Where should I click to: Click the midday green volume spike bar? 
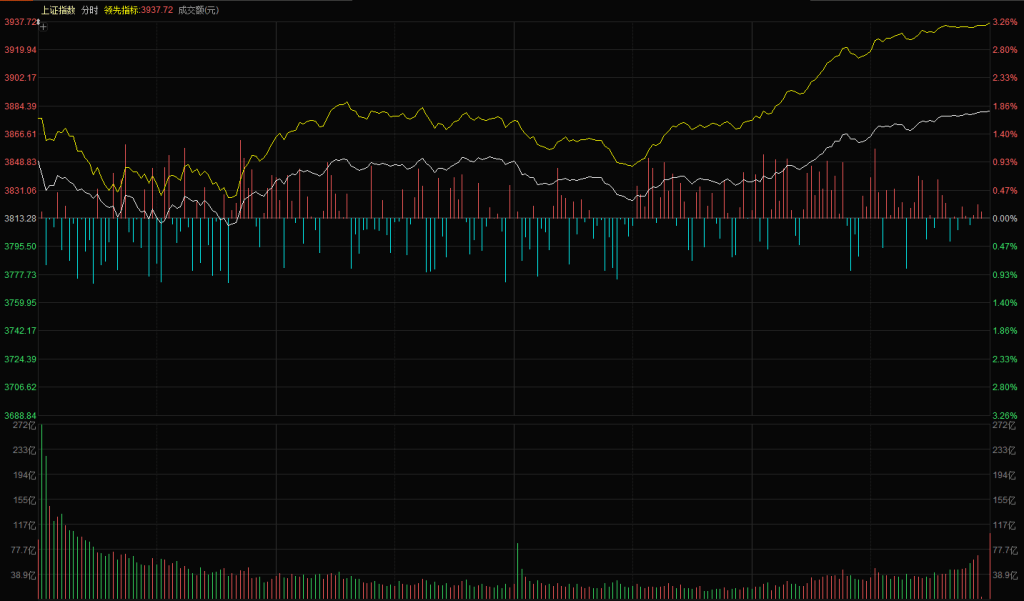tap(517, 570)
